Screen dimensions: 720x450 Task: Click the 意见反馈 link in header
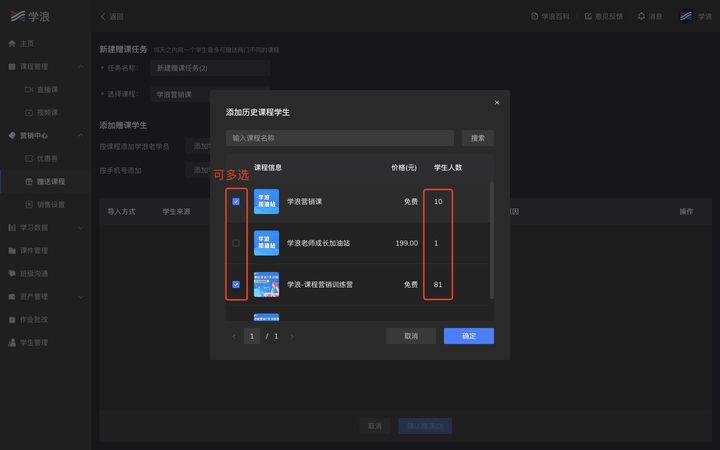point(609,17)
